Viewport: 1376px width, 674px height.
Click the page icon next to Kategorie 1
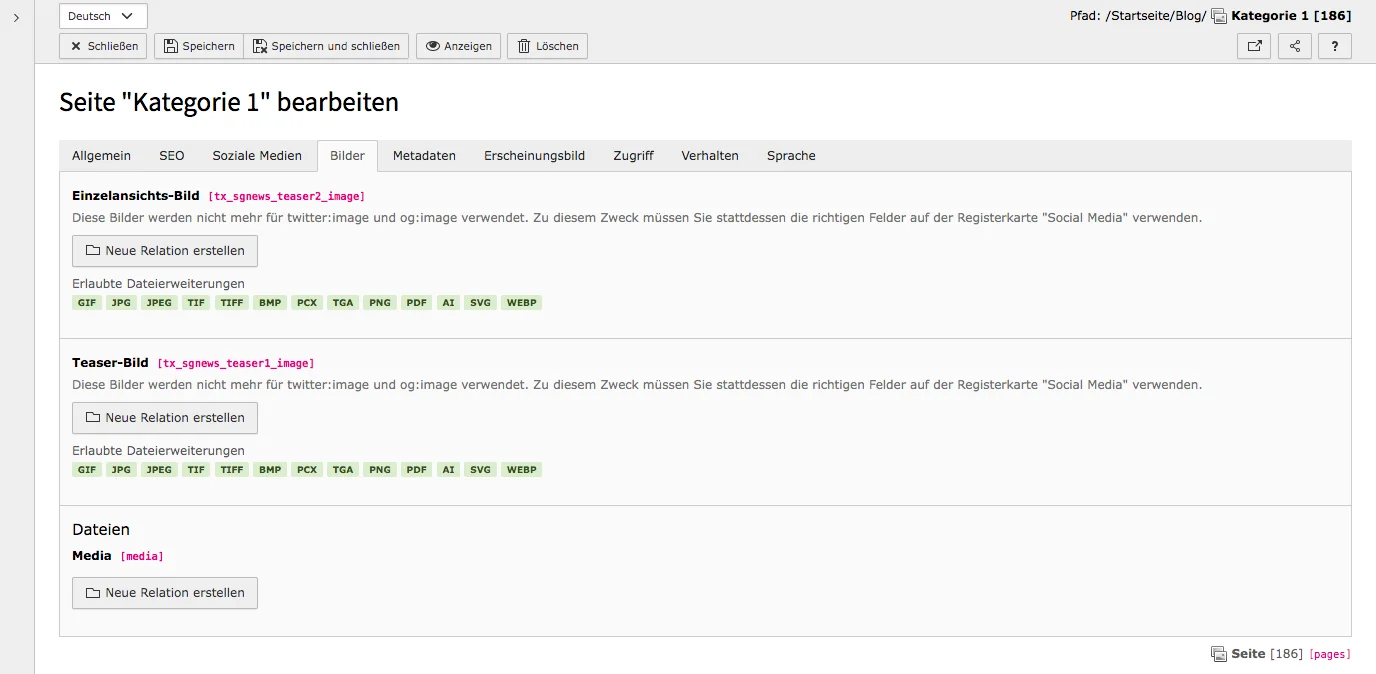(1218, 15)
